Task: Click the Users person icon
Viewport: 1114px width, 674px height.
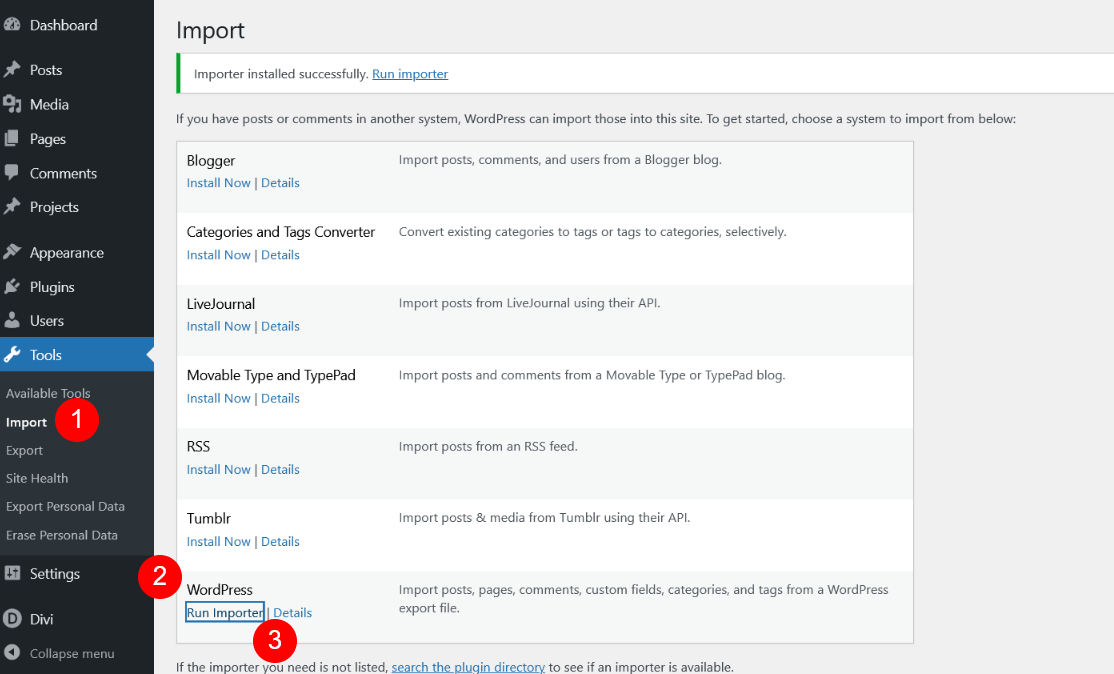Action: pyautogui.click(x=12, y=320)
